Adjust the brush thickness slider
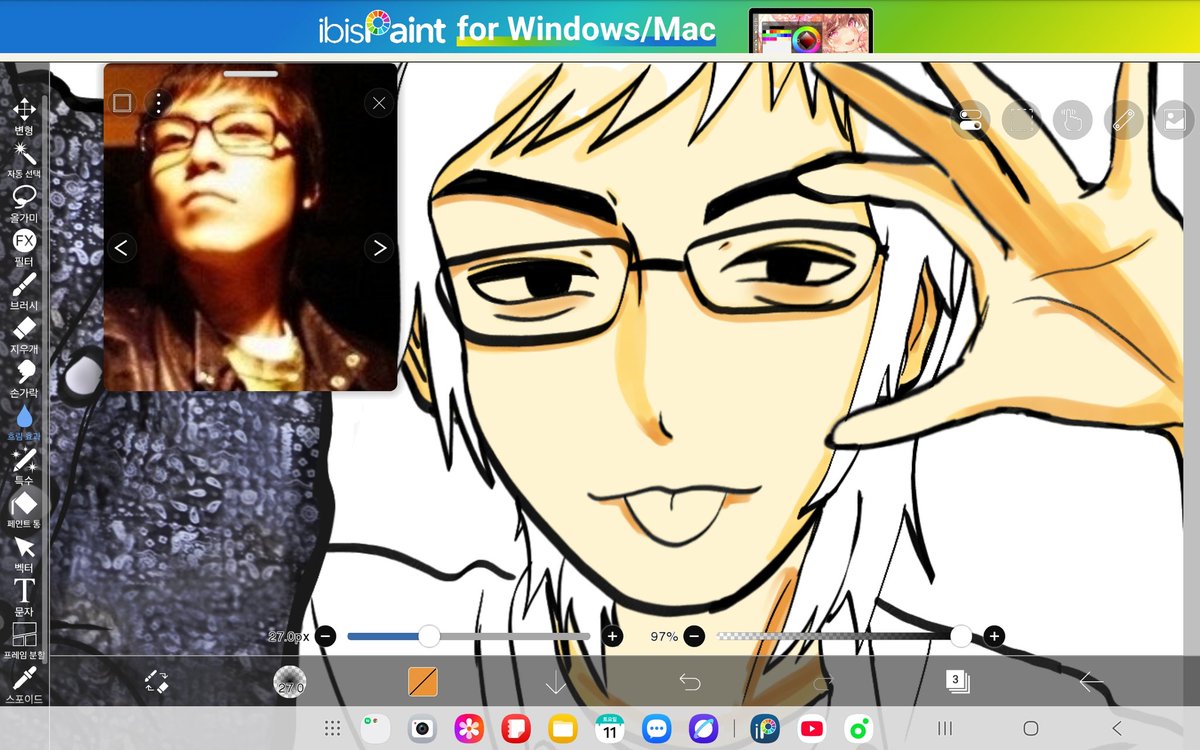 469,636
